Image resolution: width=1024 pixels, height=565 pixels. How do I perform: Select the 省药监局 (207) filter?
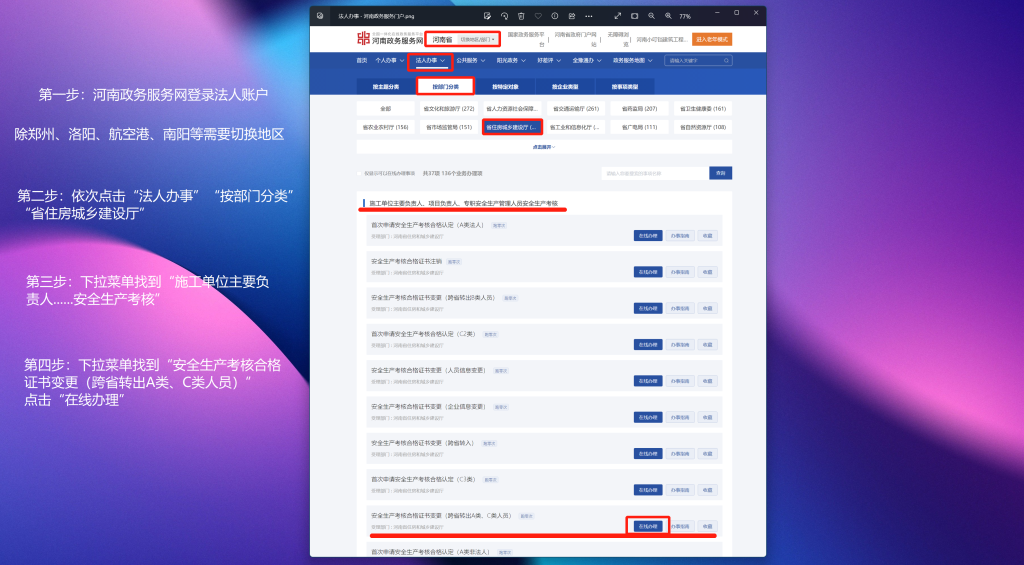(639, 108)
